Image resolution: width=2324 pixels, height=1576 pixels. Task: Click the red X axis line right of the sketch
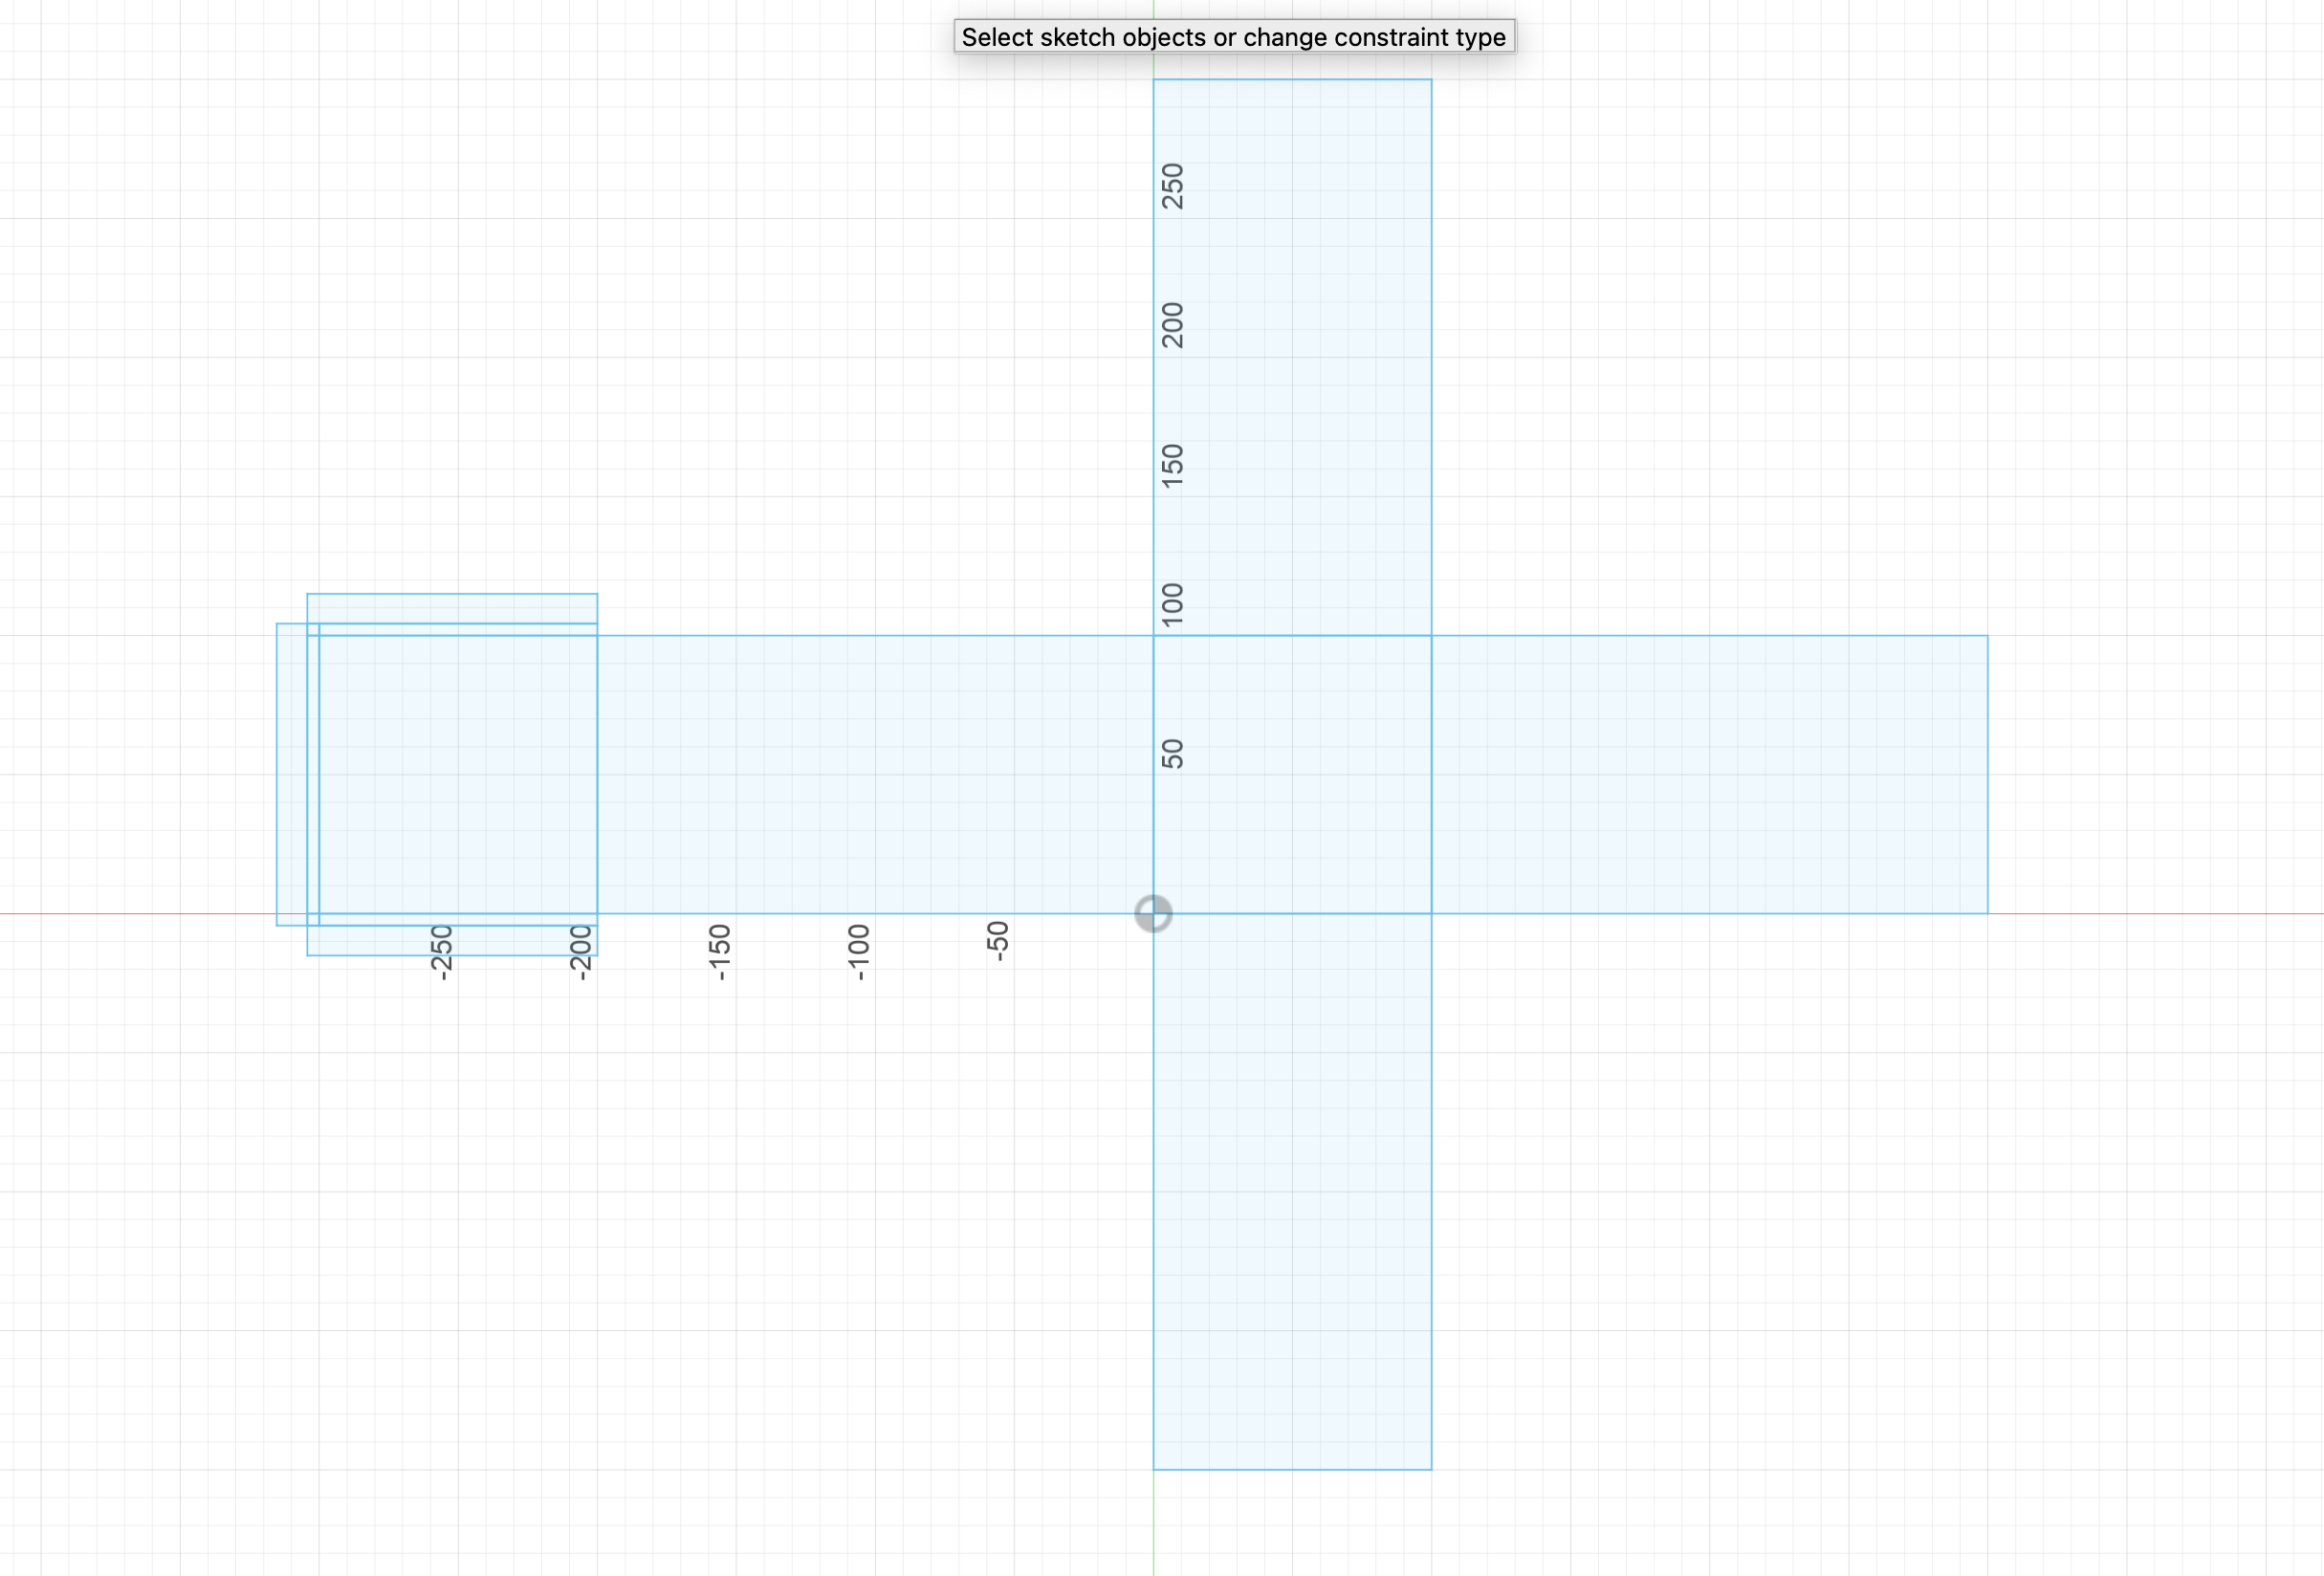coord(2150,913)
